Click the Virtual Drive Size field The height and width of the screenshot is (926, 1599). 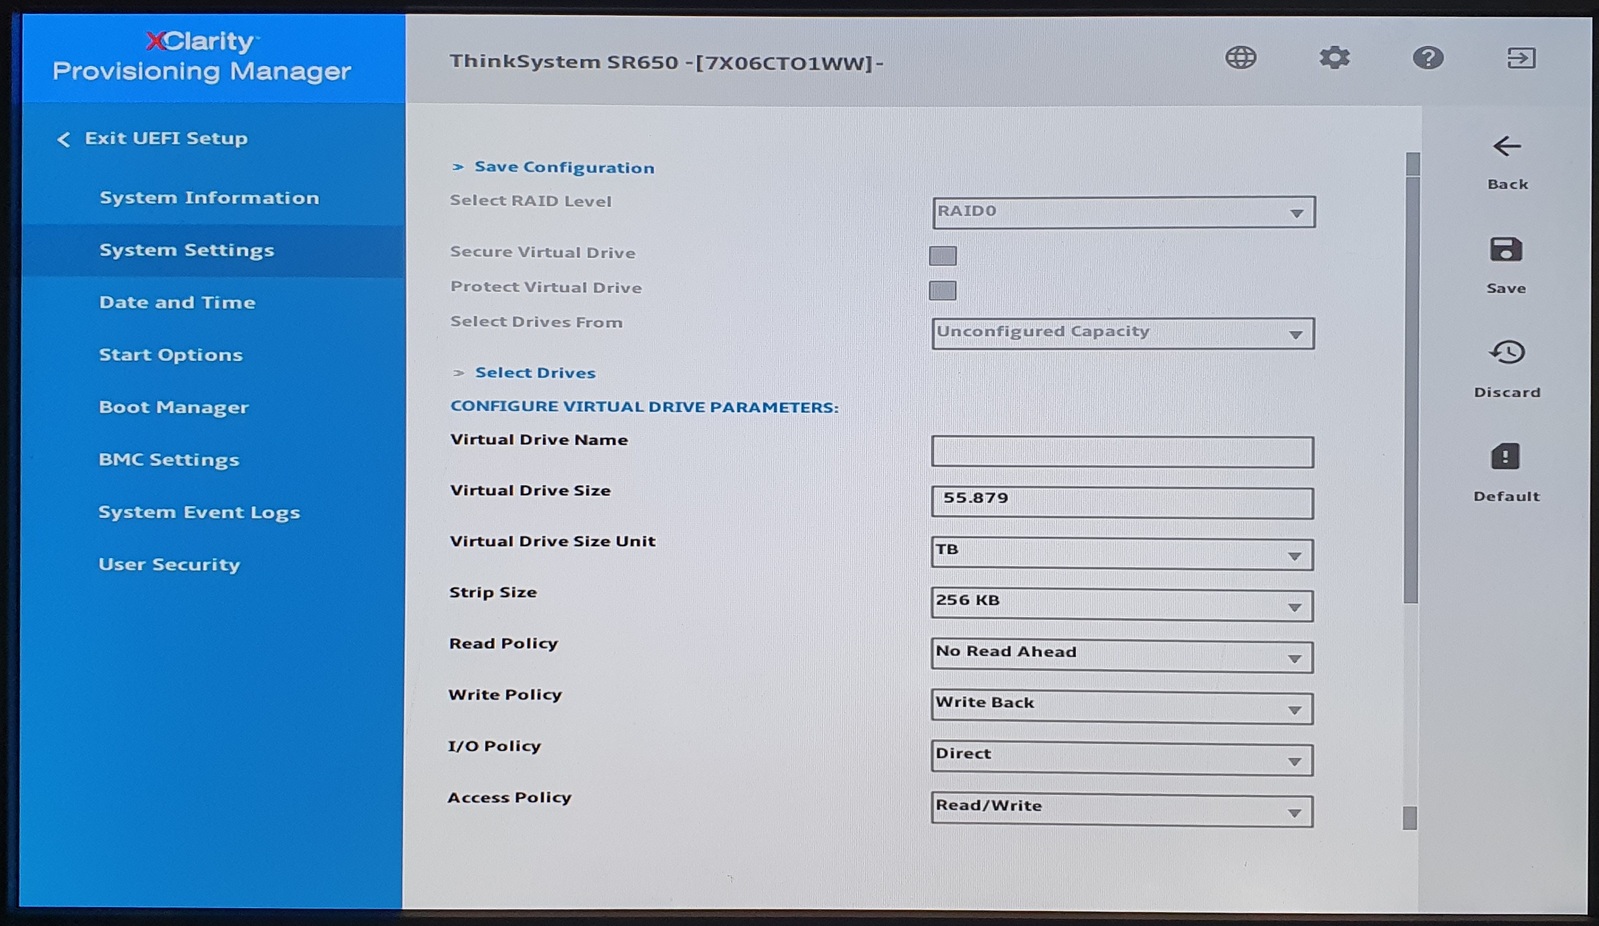[x=1122, y=503]
